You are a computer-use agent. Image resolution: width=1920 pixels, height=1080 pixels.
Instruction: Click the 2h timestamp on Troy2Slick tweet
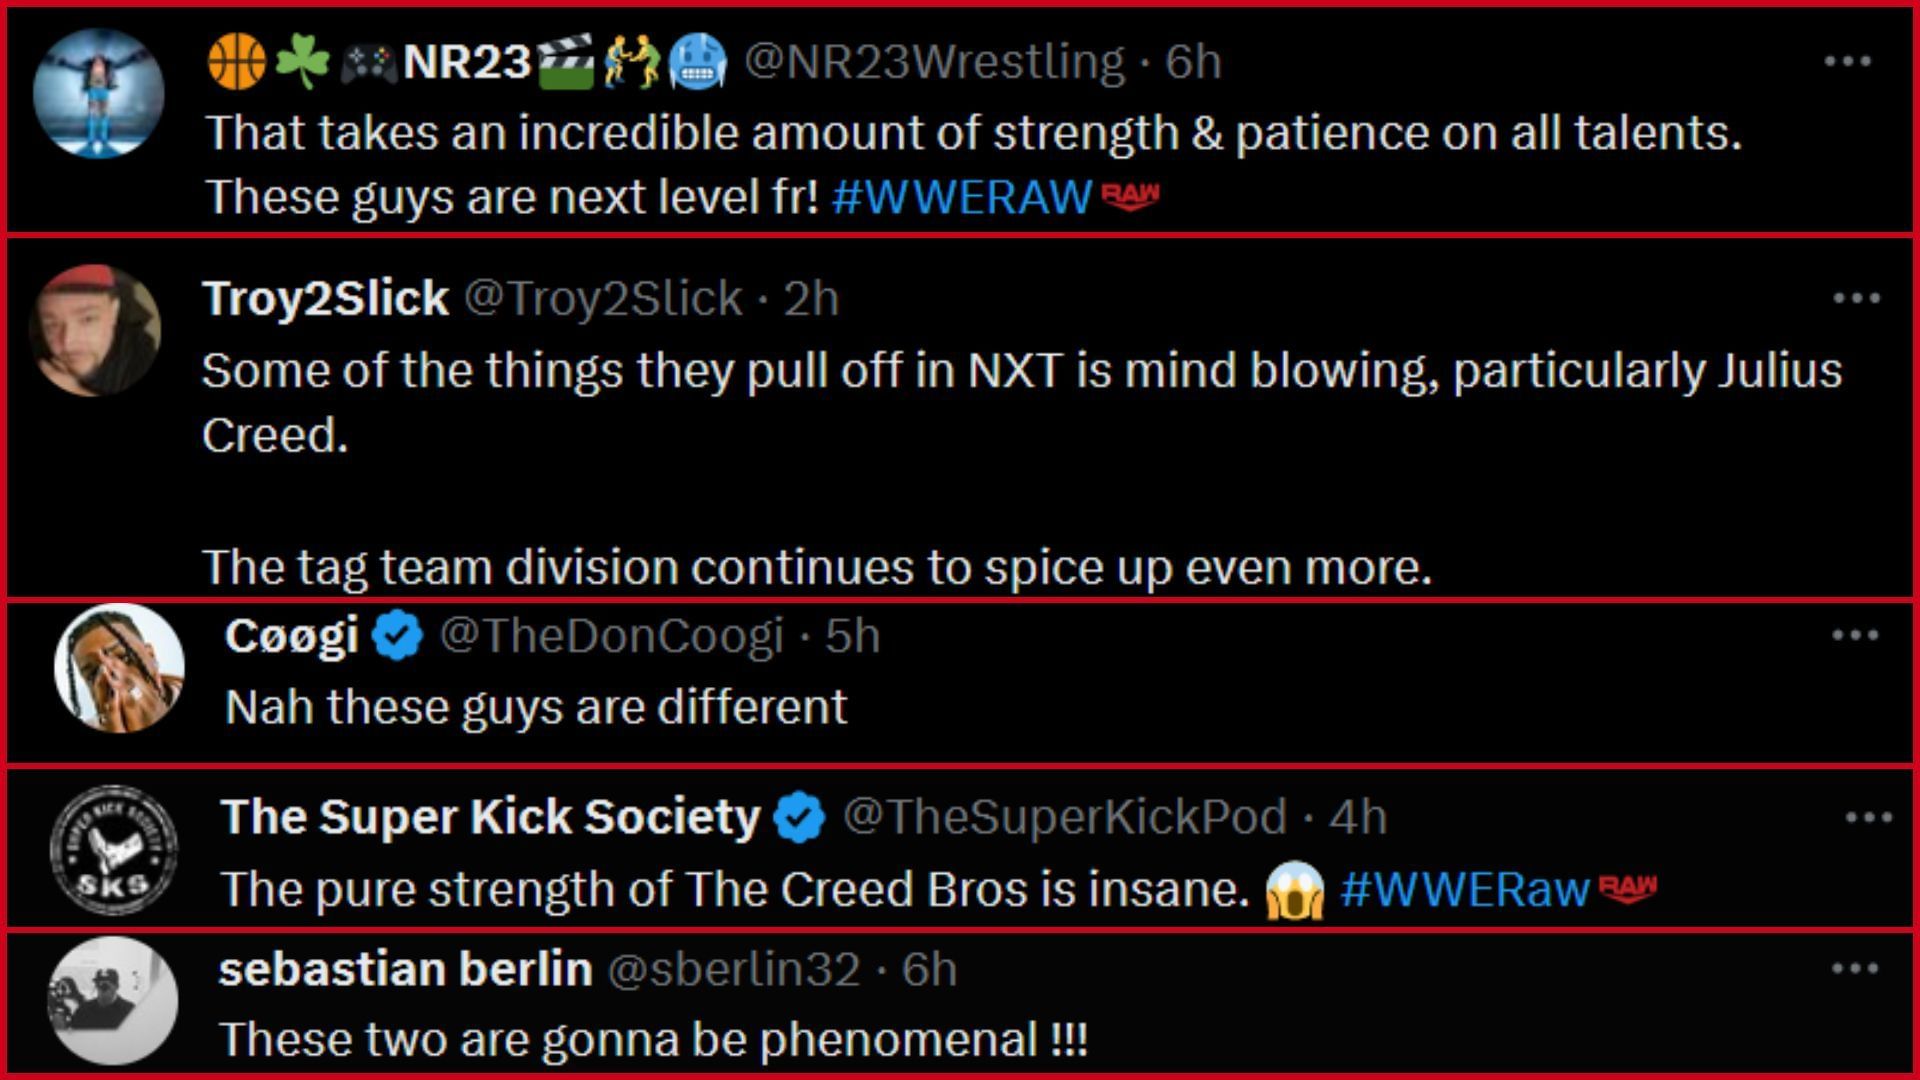[x=811, y=298]
